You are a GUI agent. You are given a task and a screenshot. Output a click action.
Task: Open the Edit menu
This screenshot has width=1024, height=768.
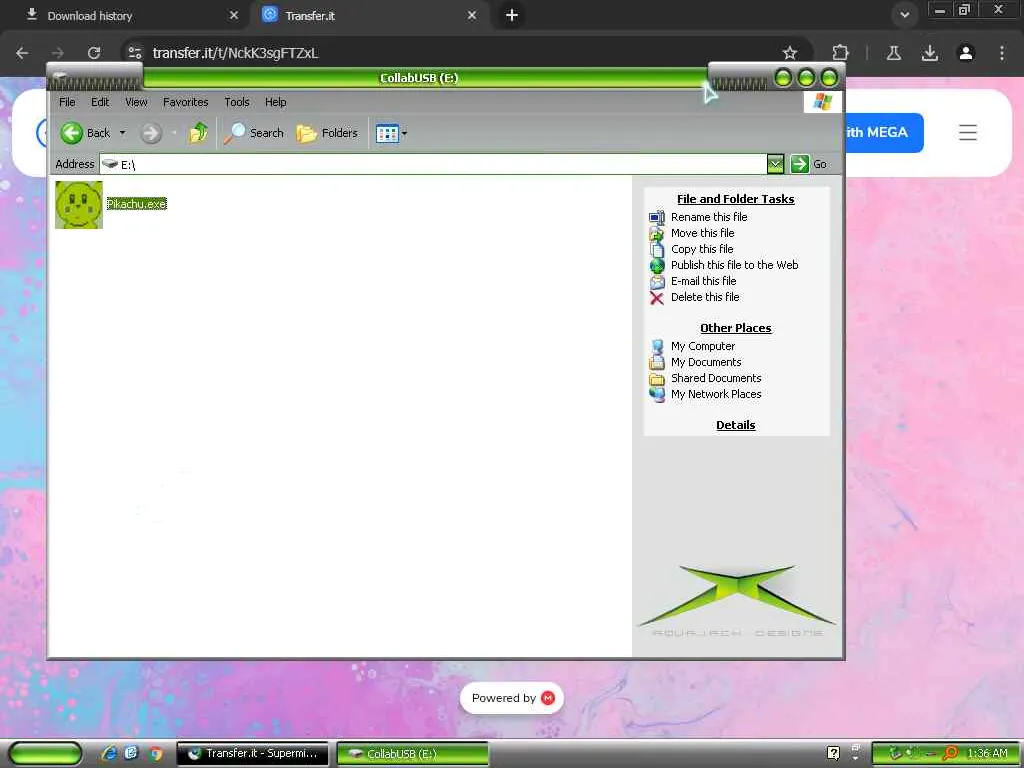click(100, 102)
